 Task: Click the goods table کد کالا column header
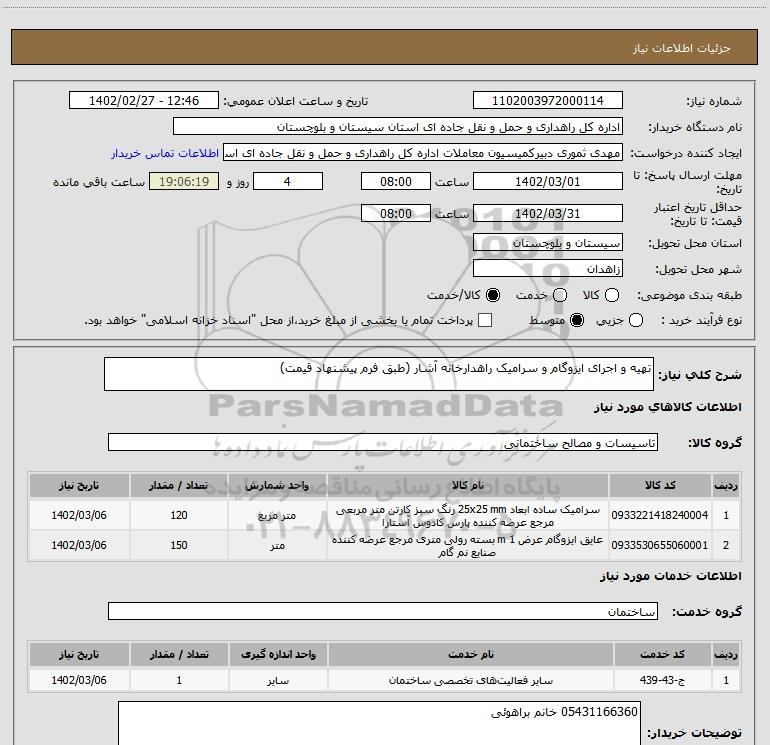click(x=660, y=486)
